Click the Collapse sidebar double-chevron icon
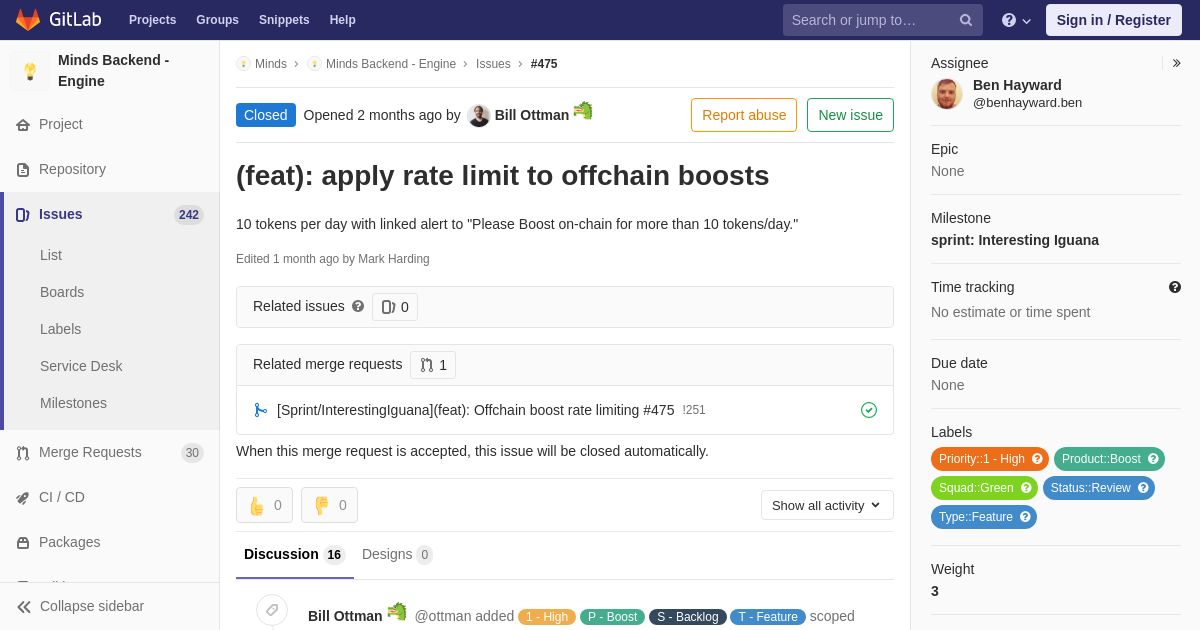The image size is (1200, 630). [24, 607]
